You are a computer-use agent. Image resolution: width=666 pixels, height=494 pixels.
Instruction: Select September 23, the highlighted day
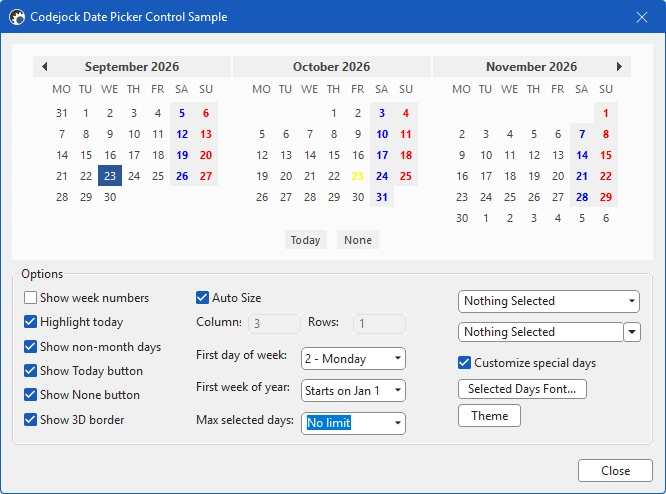110,176
